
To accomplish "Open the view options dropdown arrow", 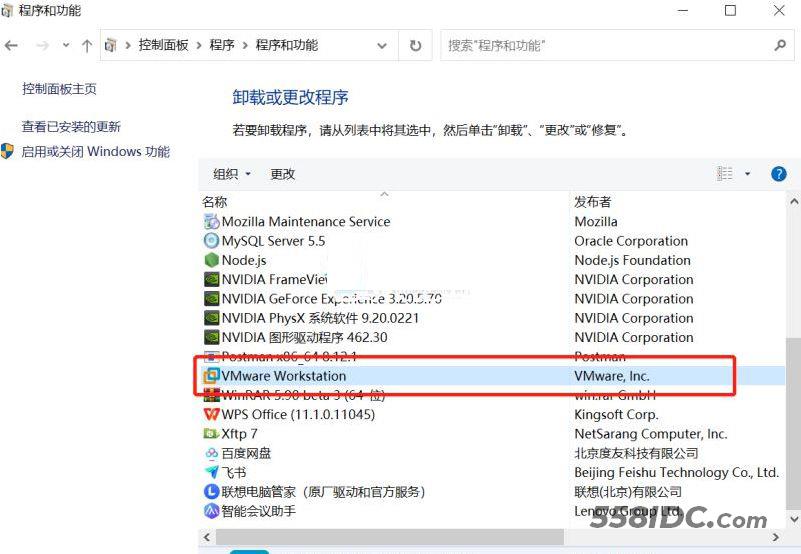I will [747, 174].
